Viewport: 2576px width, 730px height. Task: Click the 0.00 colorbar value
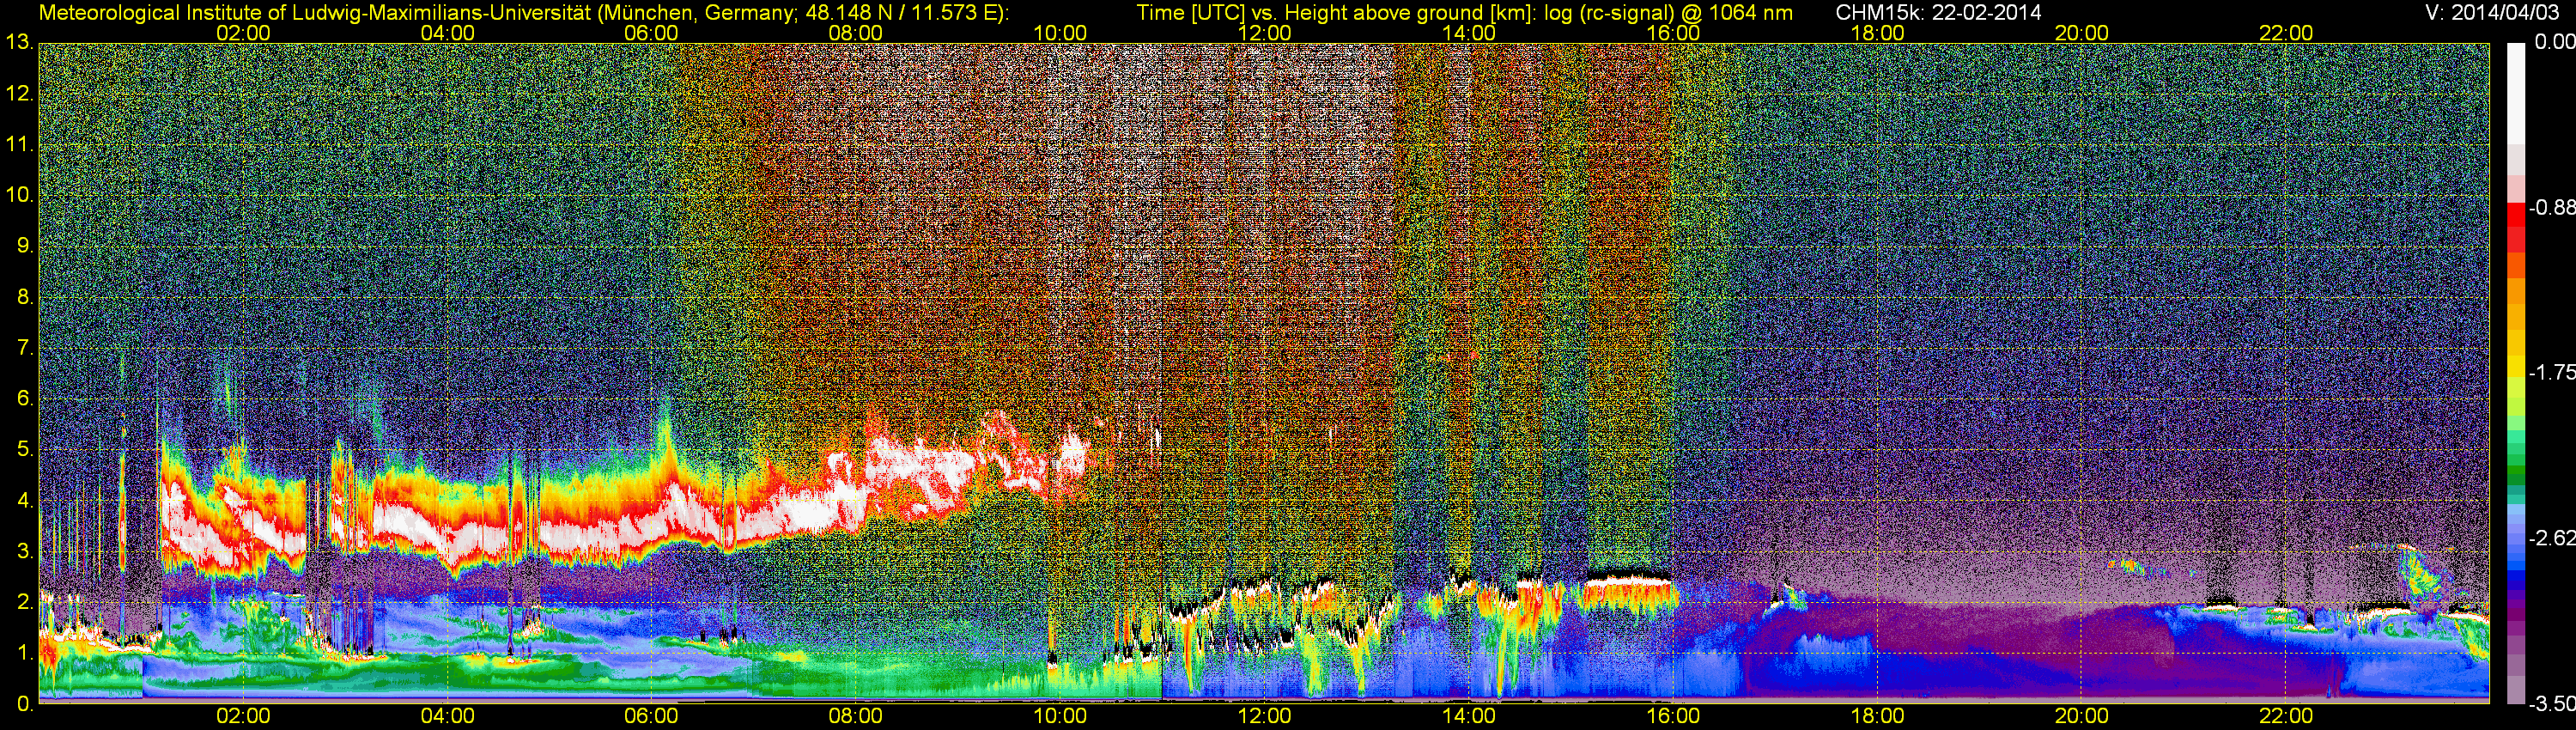tap(2556, 42)
